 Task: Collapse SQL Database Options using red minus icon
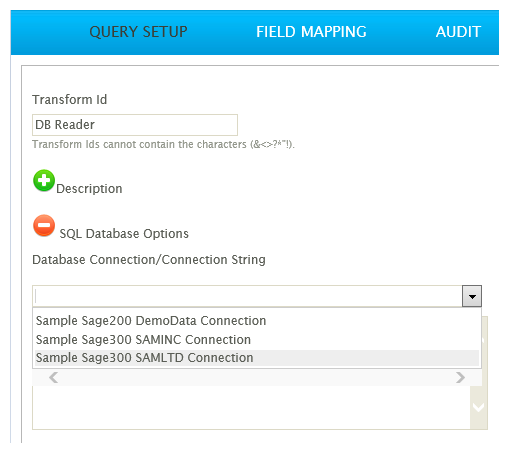tap(44, 225)
